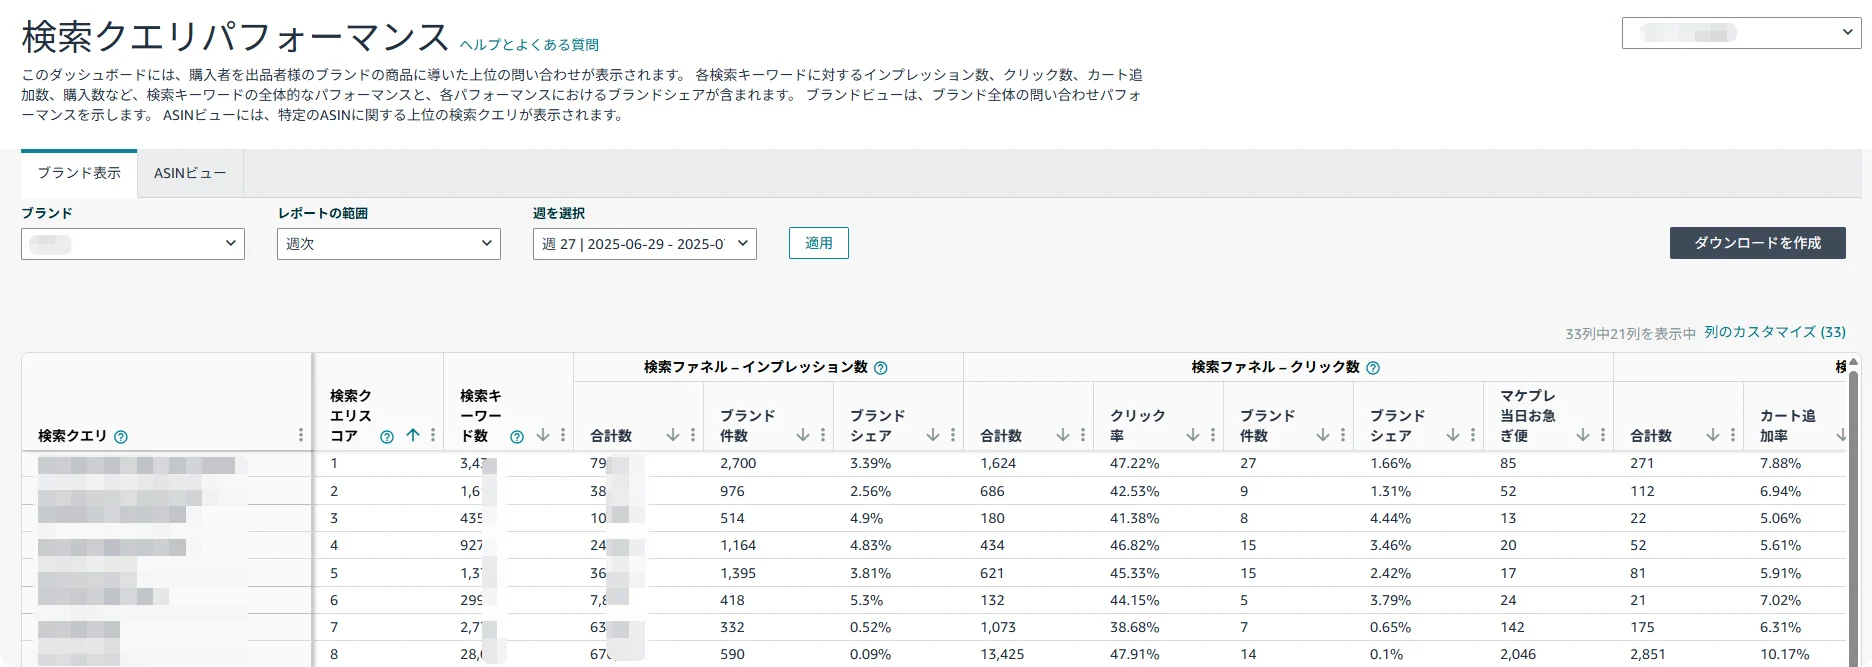Sort impressions ブランドシェア column descending
The height and width of the screenshot is (667, 1872).
933,435
